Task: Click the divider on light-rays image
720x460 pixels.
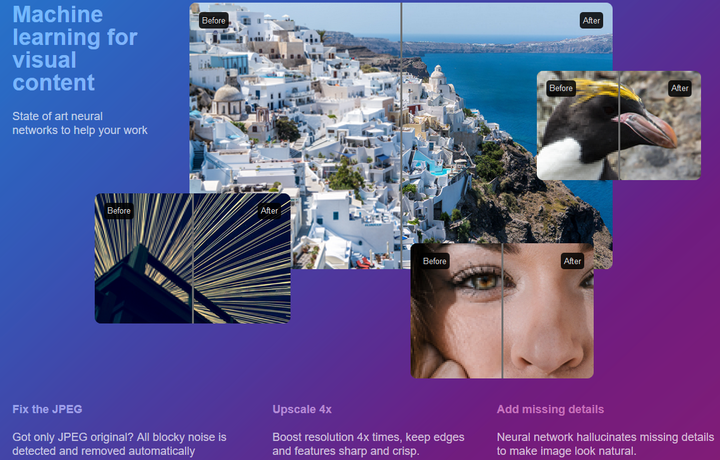Action: click(193, 258)
